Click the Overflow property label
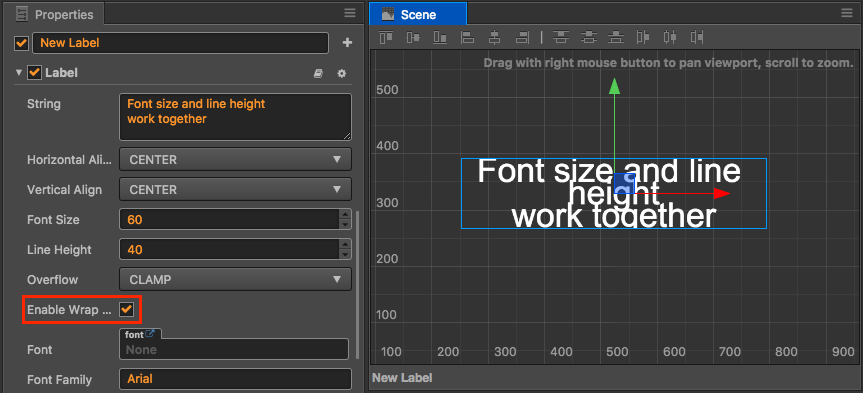This screenshot has height=393, width=863. click(x=53, y=280)
